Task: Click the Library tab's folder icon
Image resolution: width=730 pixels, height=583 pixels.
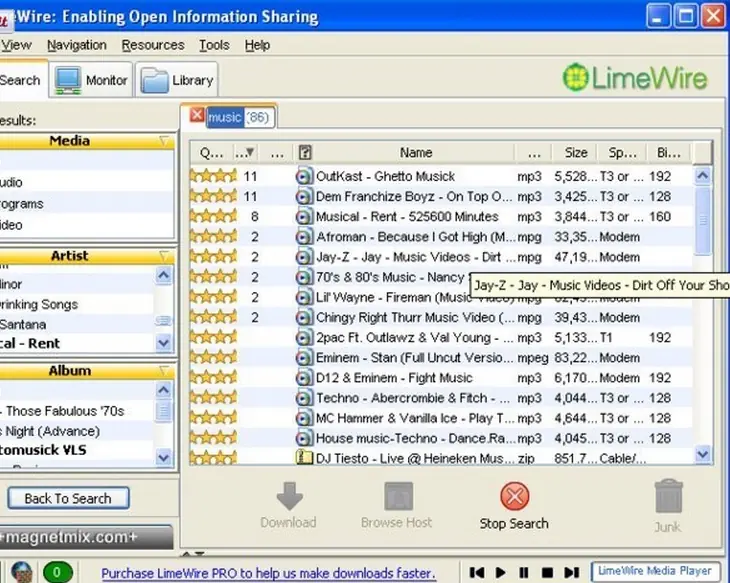Action: (153, 80)
